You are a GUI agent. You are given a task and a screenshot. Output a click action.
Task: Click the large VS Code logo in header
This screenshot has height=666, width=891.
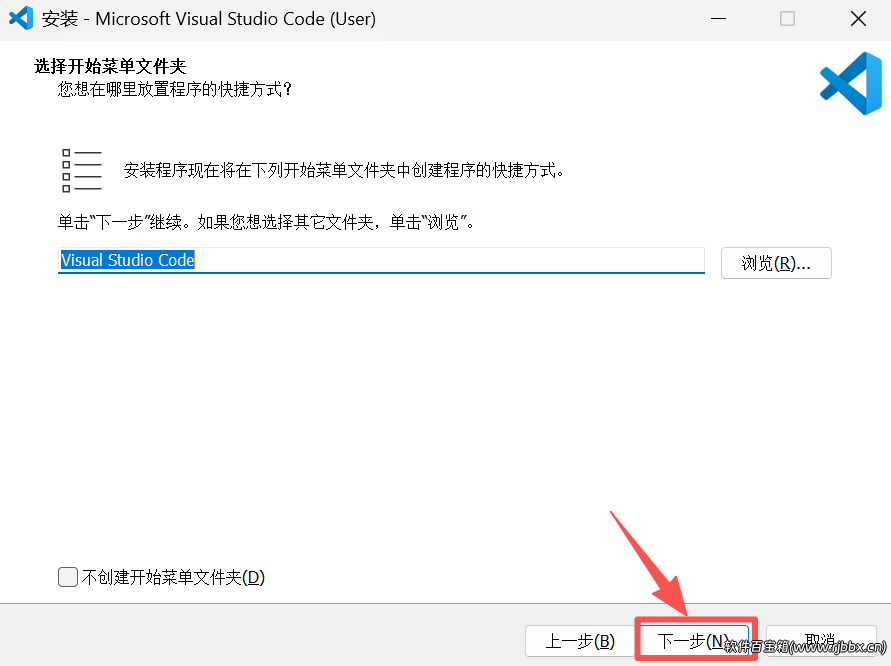tap(851, 83)
